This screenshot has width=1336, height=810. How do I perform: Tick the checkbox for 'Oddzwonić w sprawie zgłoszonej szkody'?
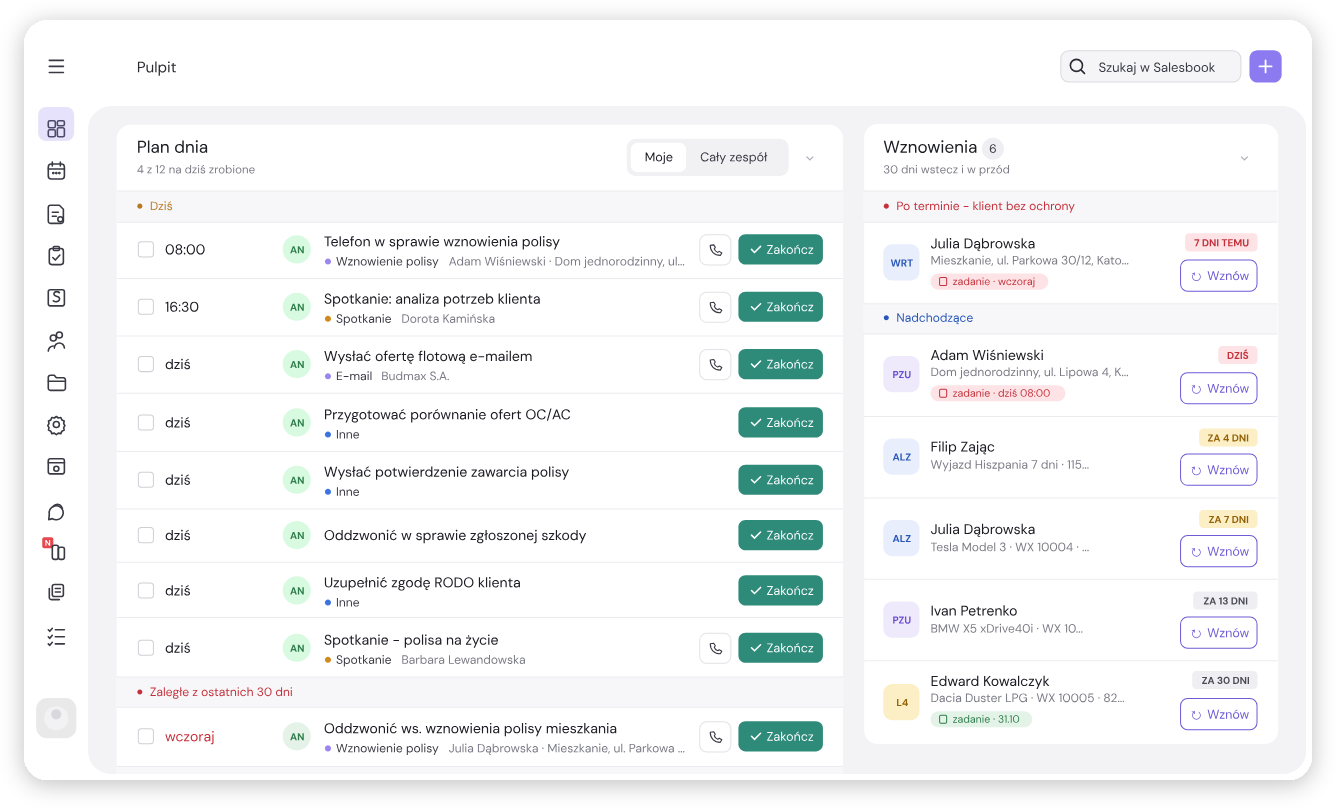[x=146, y=536]
